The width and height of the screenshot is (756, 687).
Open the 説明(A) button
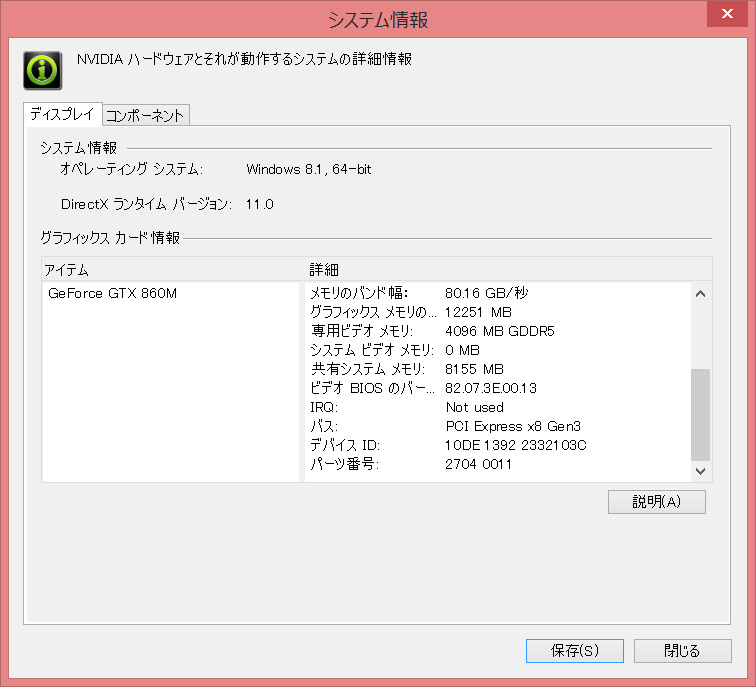[657, 502]
